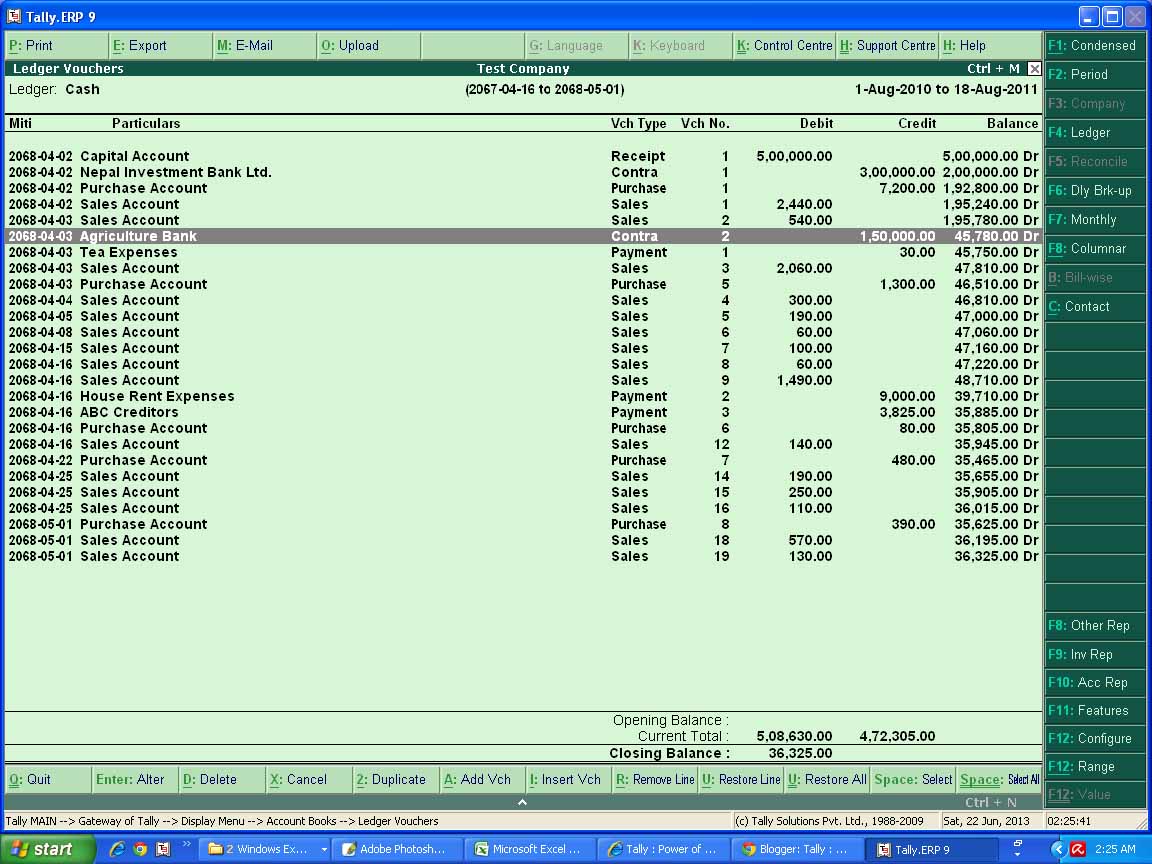Viewport: 1152px width, 864px height.
Task: Expand the calculator panel up arrow
Action: pyautogui.click(x=522, y=802)
